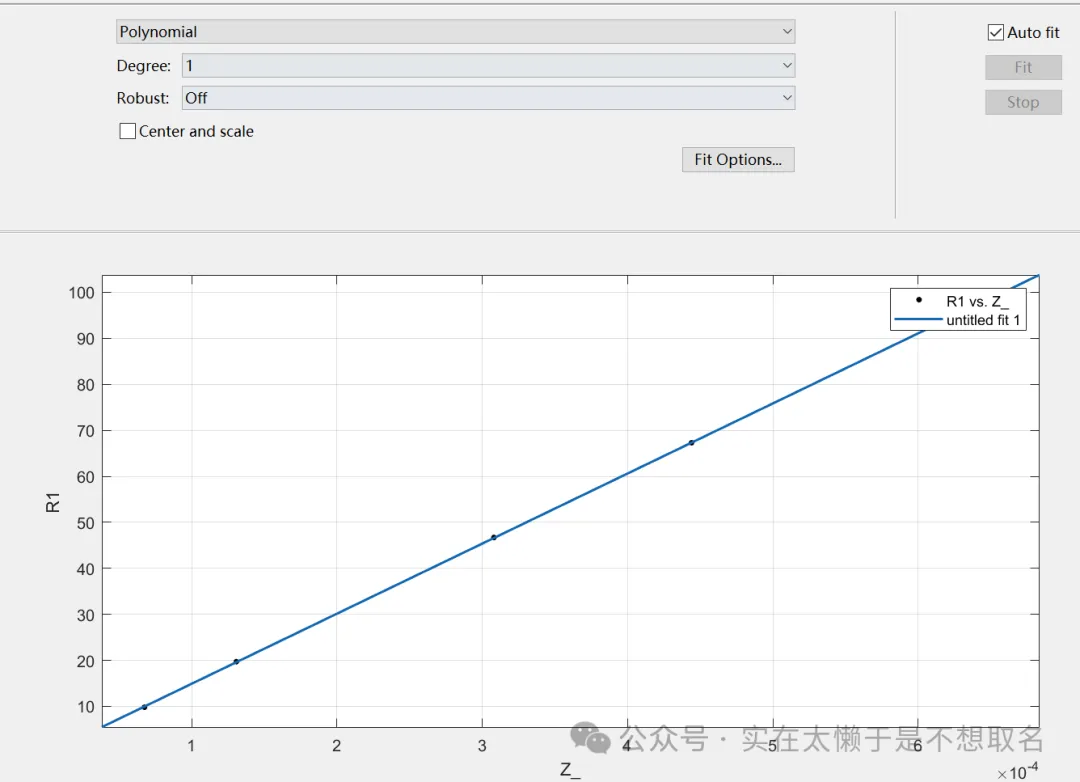Click the Fit Options... button

pyautogui.click(x=738, y=160)
